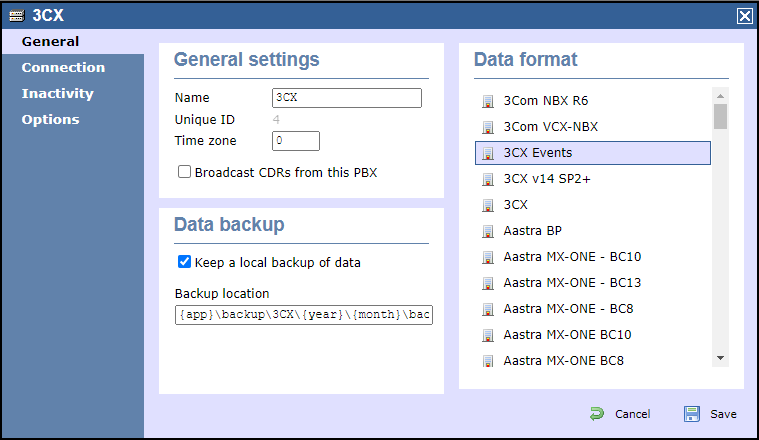The height and width of the screenshot is (440, 759).
Task: Switch to the Connection tab
Action: point(63,67)
